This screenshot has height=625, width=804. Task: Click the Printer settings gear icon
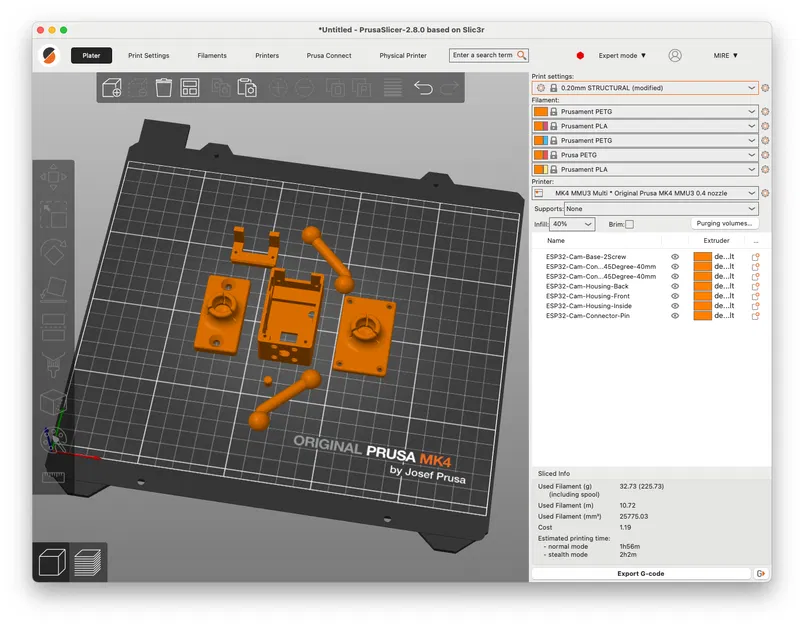pyautogui.click(x=765, y=193)
